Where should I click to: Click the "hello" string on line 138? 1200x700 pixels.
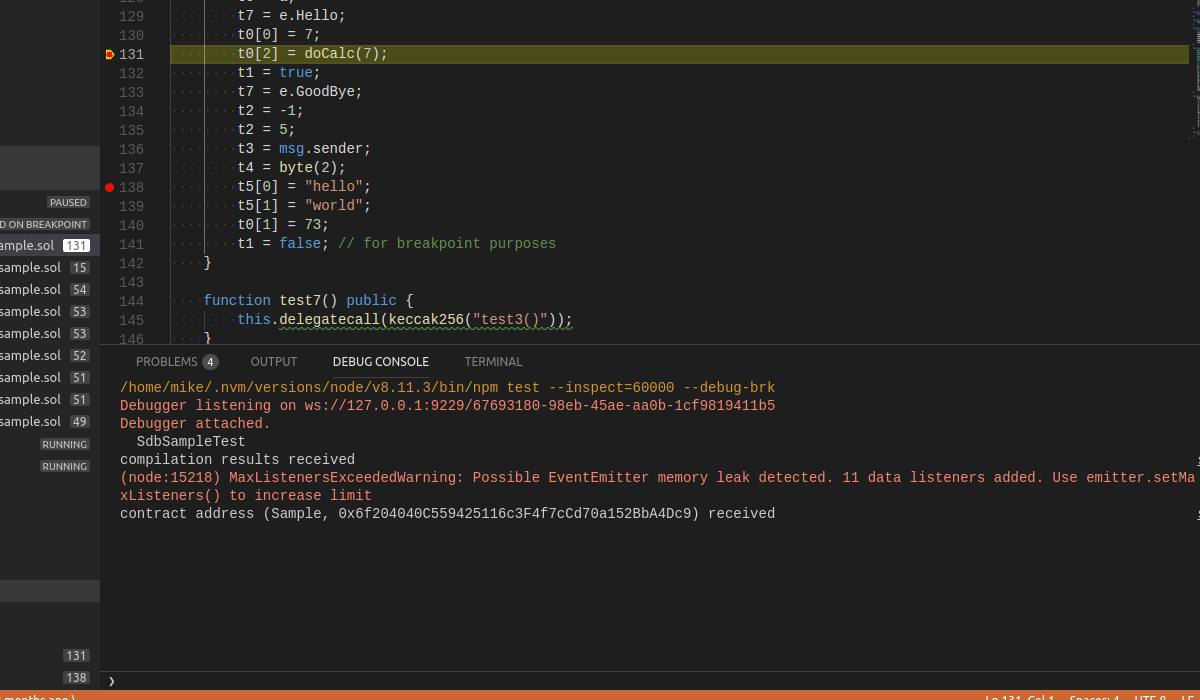click(x=334, y=187)
